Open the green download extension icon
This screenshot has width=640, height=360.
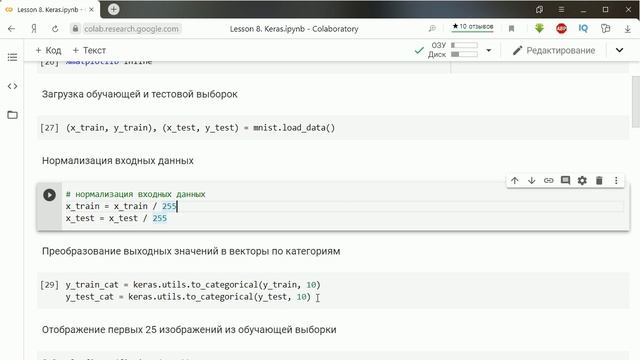[x=540, y=28]
